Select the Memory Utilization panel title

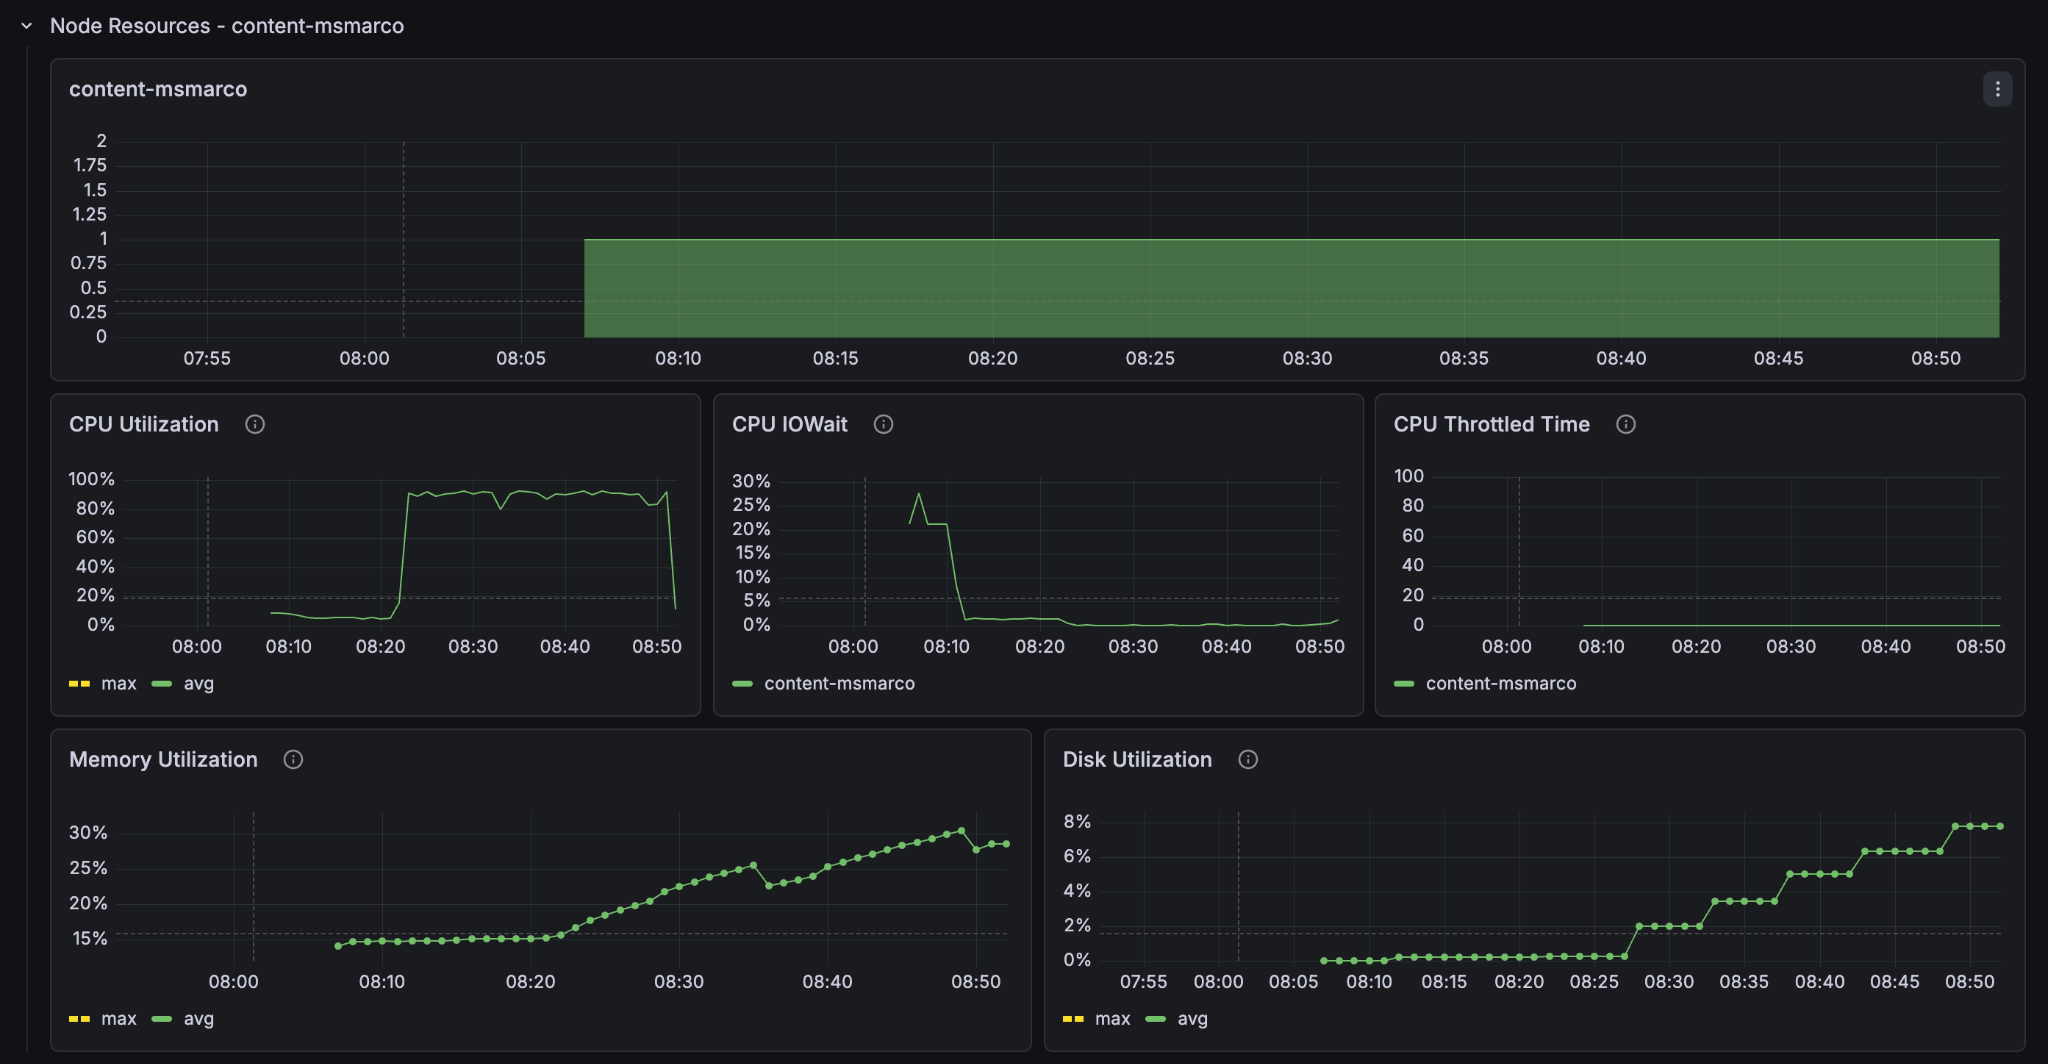click(163, 760)
